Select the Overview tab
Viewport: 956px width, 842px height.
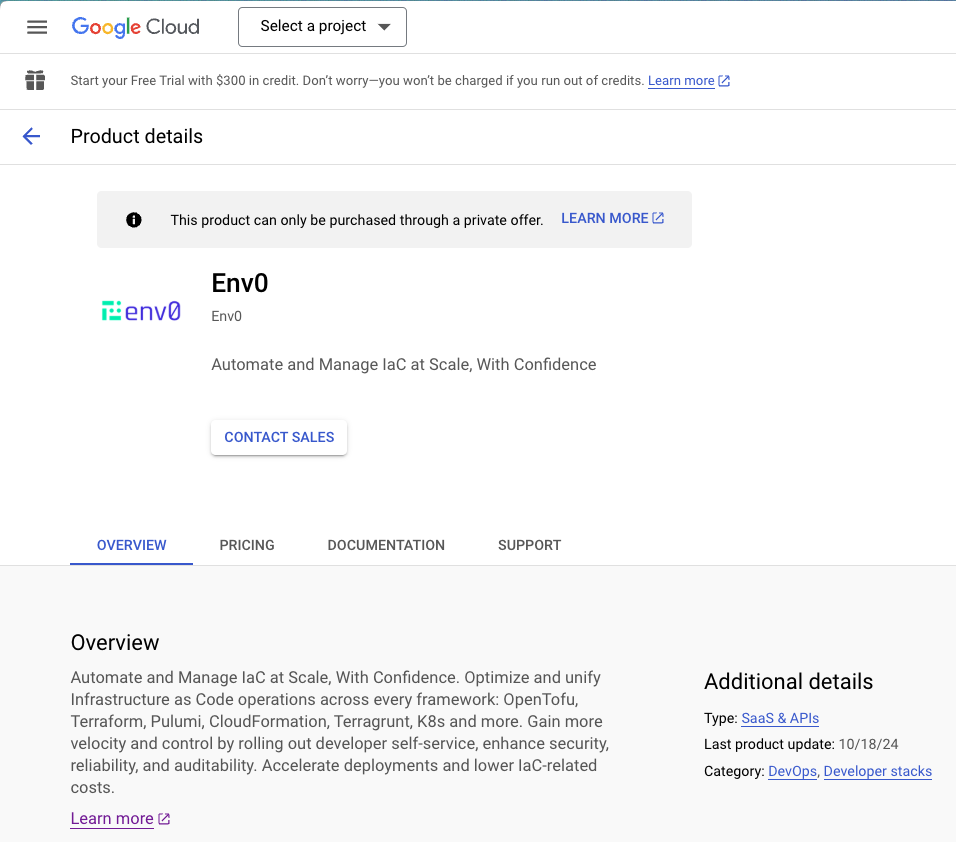pyautogui.click(x=132, y=545)
